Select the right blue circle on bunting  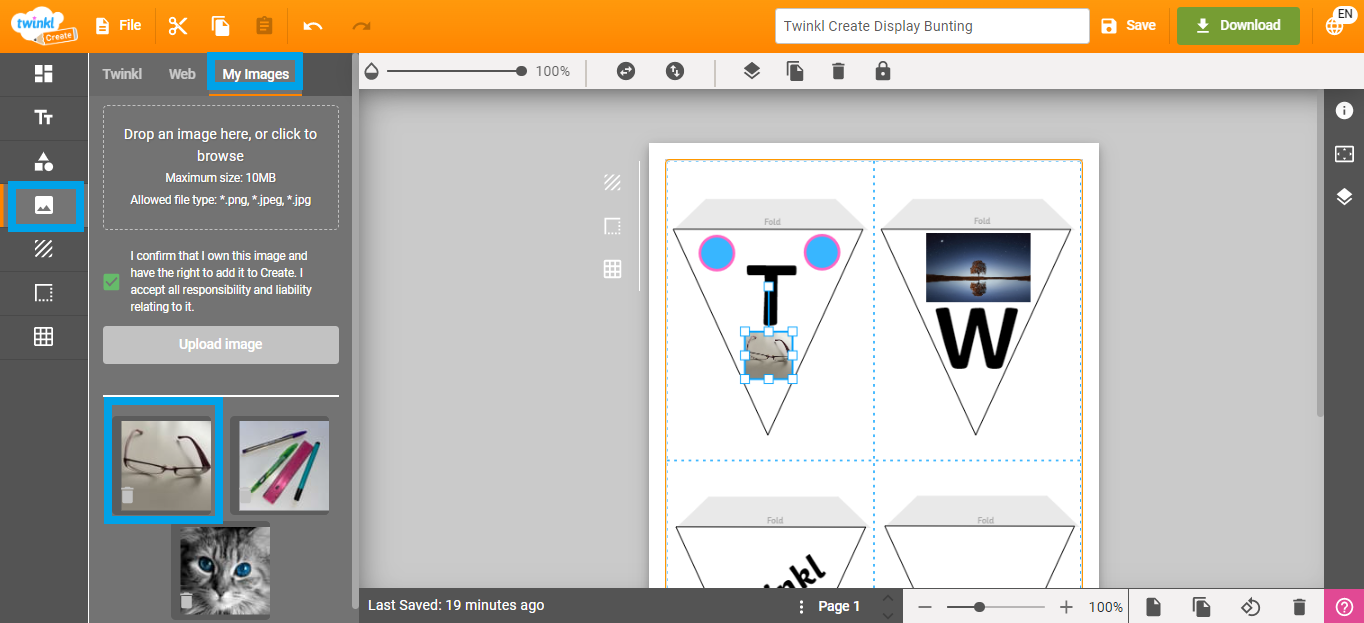822,253
